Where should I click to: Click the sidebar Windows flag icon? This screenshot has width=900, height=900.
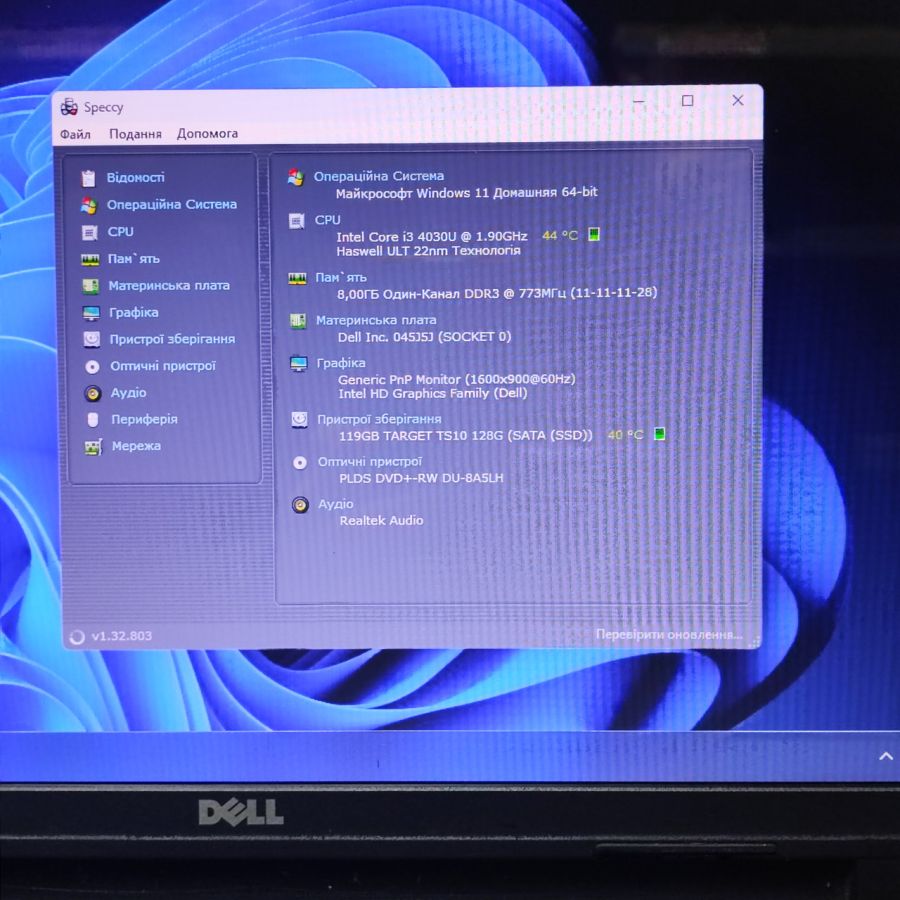pos(89,205)
